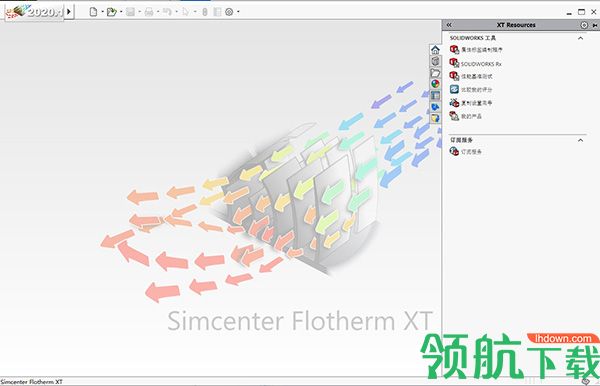600x386 pixels.
Task: Click the status bar icon at bottom right
Action: [x=585, y=381]
